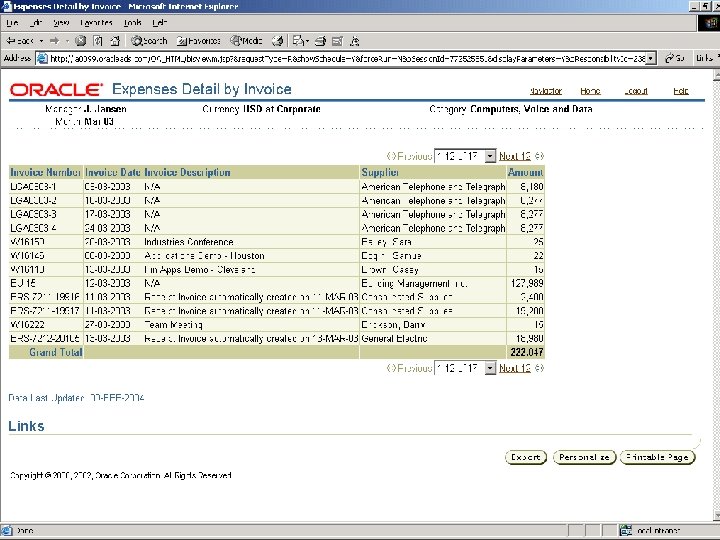This screenshot has height=540, width=720.
Task: Click the Next 12 link below the table
Action: [514, 368]
